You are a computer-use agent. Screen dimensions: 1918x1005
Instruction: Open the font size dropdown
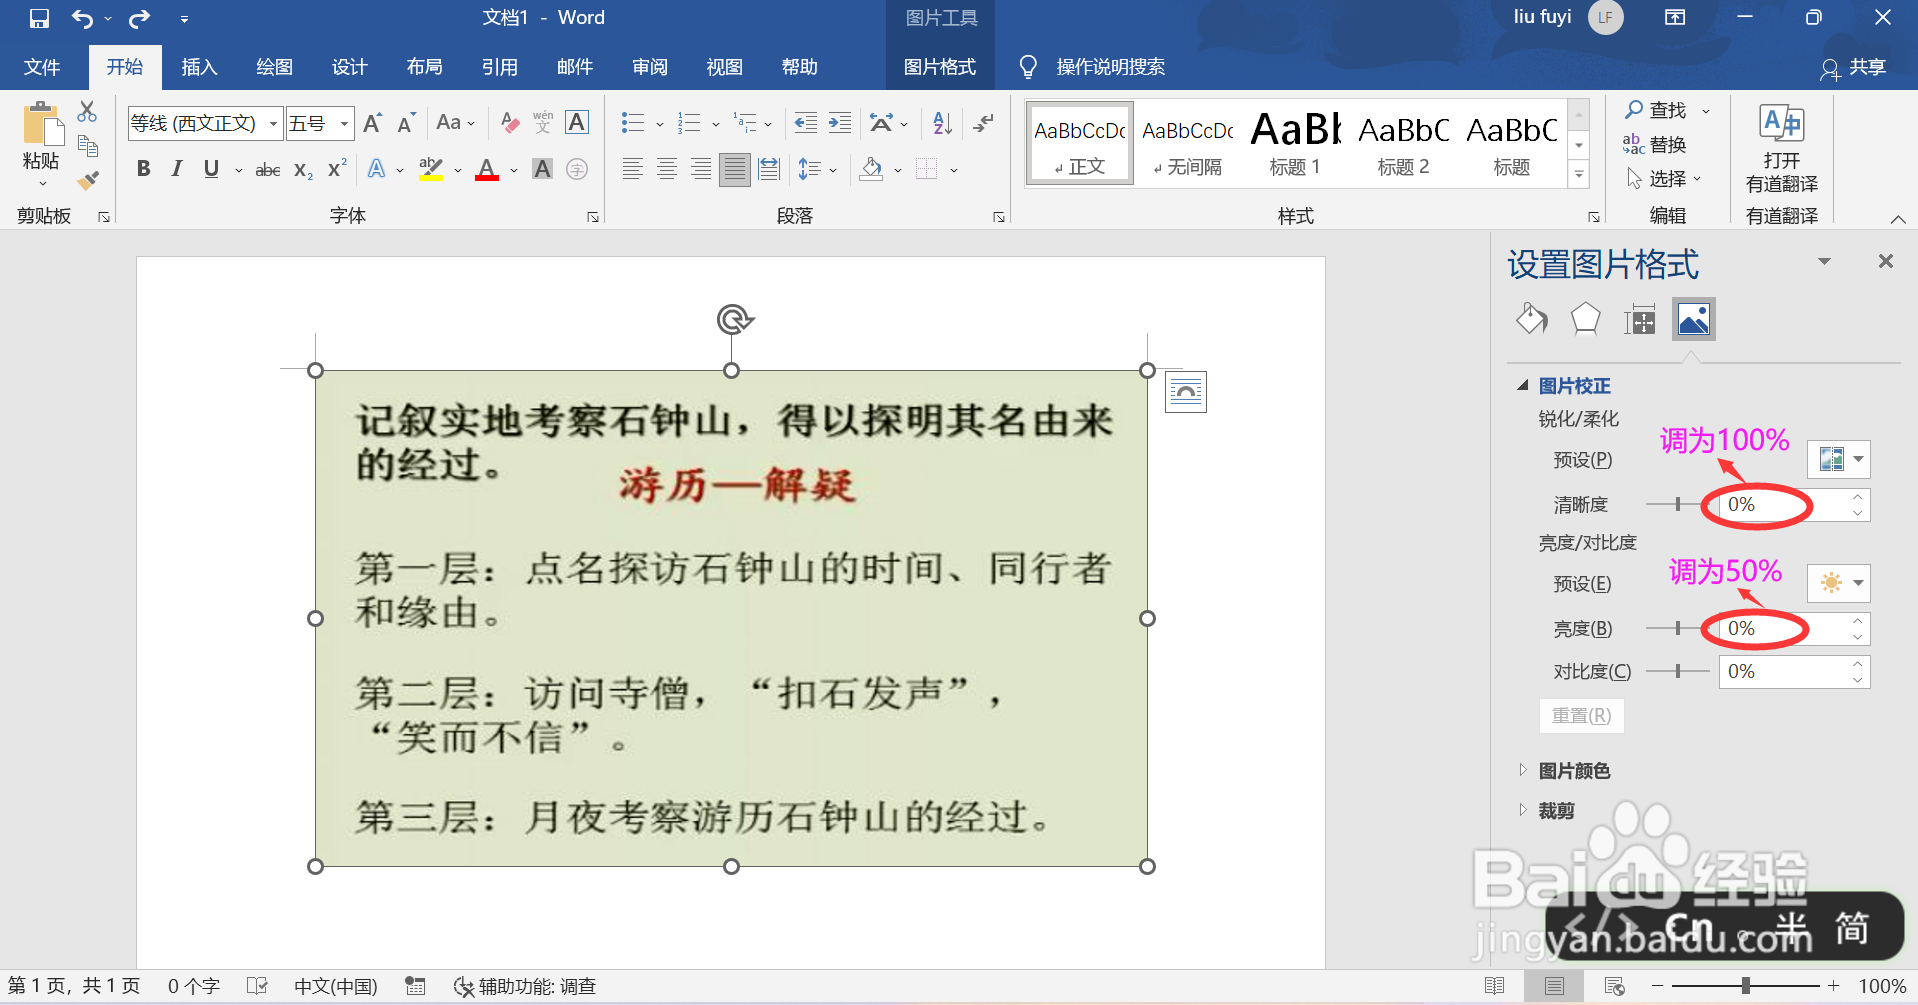[x=342, y=122]
